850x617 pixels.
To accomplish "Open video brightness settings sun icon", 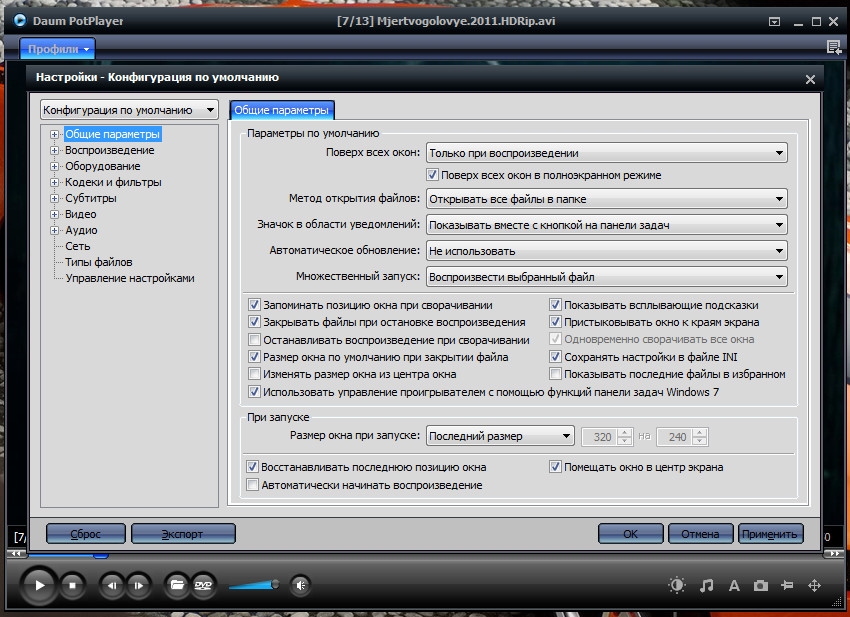I will click(678, 586).
